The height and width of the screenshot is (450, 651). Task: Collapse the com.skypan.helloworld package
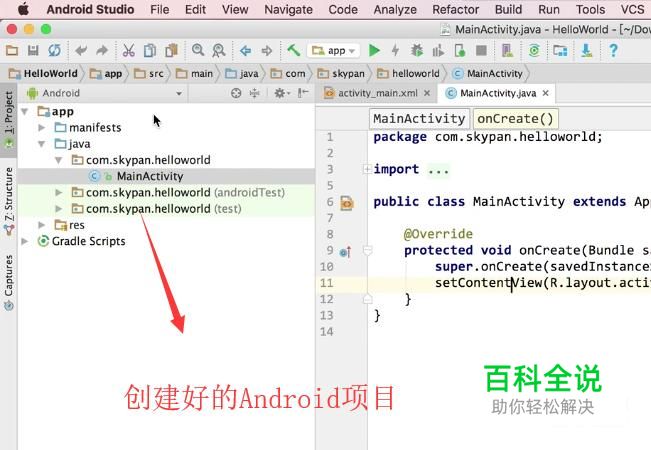click(59, 160)
